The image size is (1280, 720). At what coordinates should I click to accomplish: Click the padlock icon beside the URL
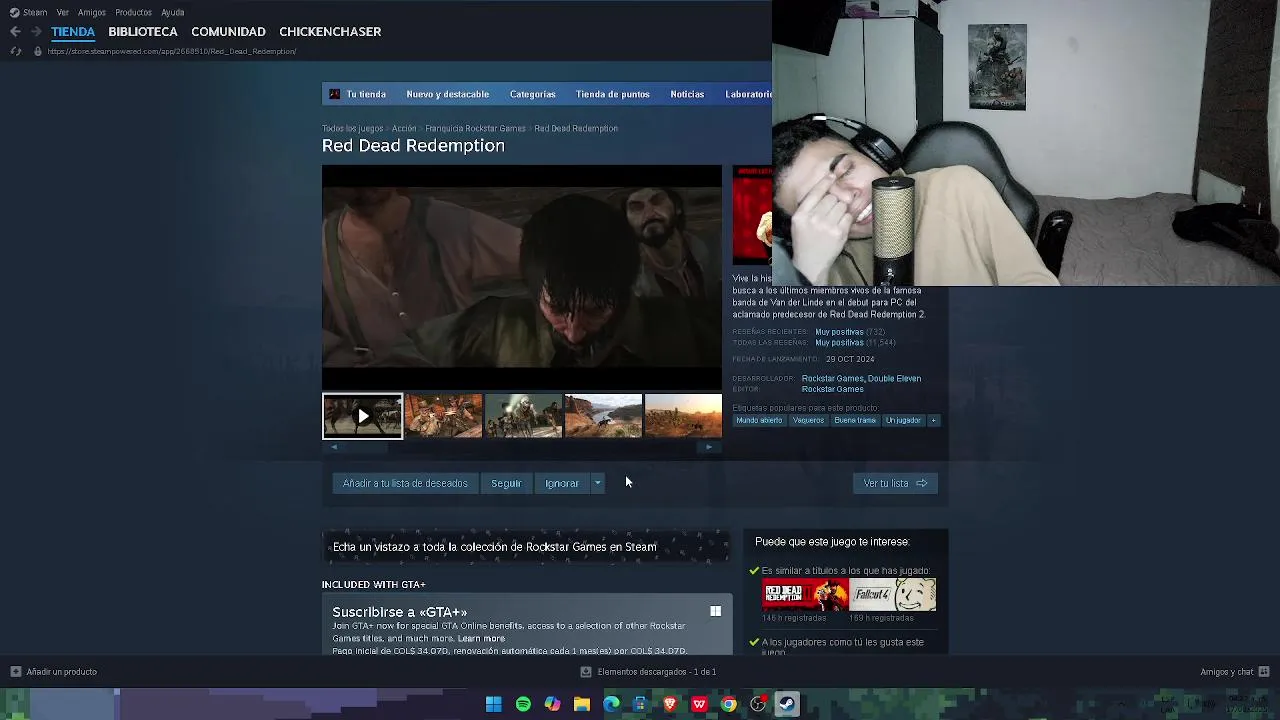pos(38,51)
